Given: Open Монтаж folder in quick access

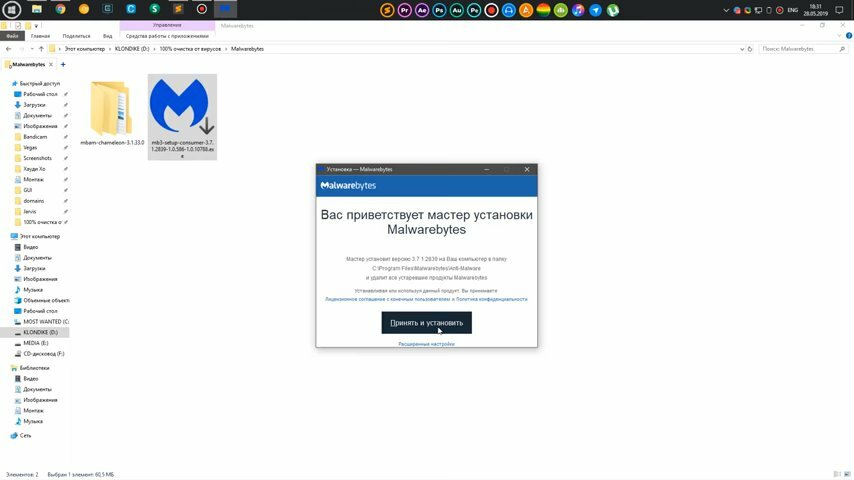Looking at the screenshot, I should [34, 179].
